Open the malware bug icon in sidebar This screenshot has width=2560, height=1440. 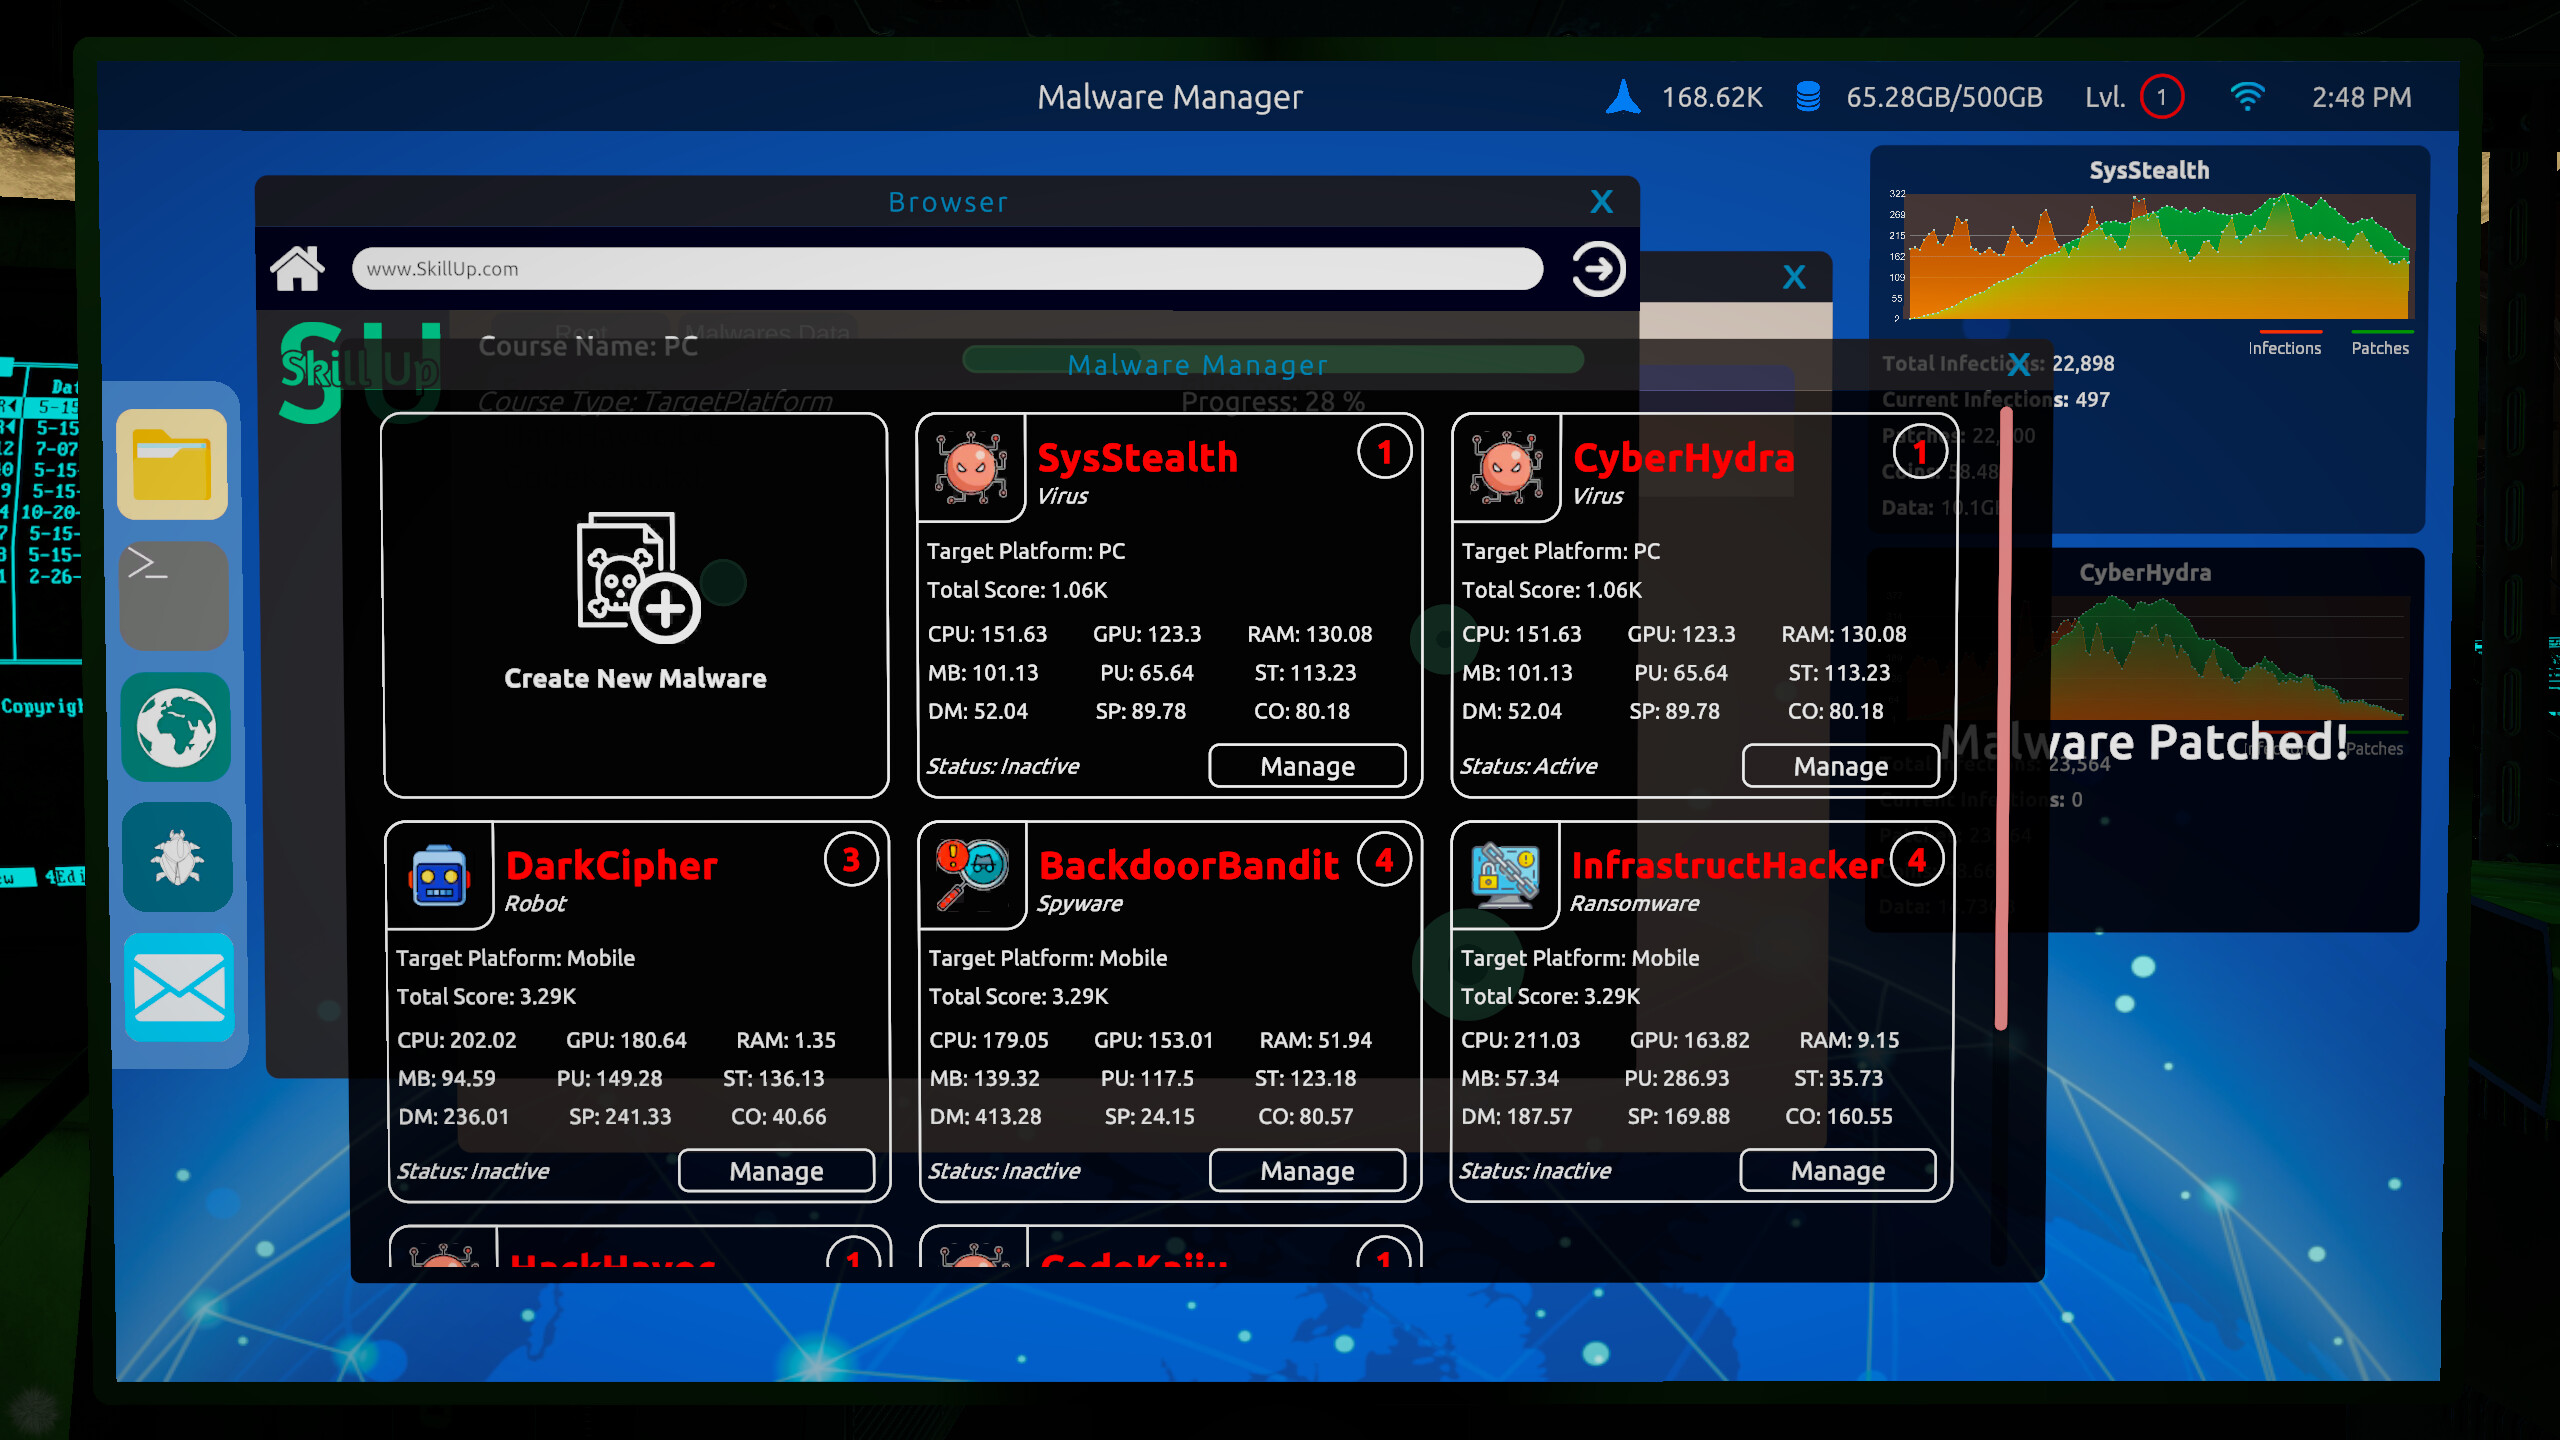point(177,858)
